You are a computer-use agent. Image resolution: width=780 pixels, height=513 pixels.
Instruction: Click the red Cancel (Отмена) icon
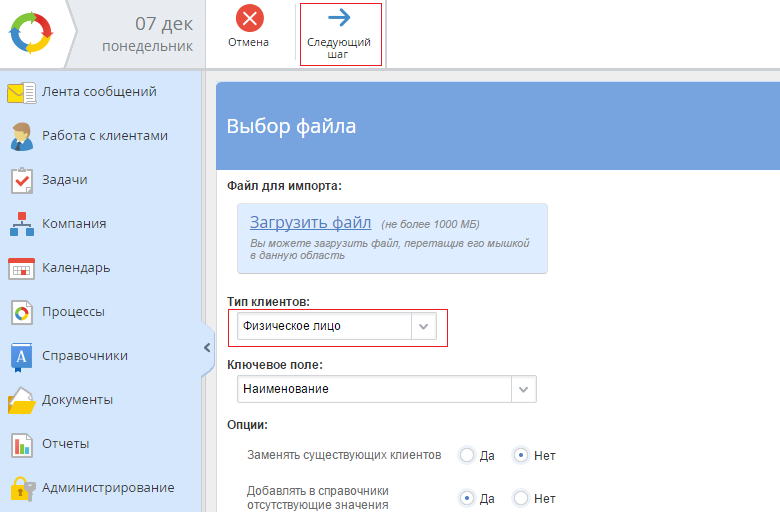(x=249, y=19)
